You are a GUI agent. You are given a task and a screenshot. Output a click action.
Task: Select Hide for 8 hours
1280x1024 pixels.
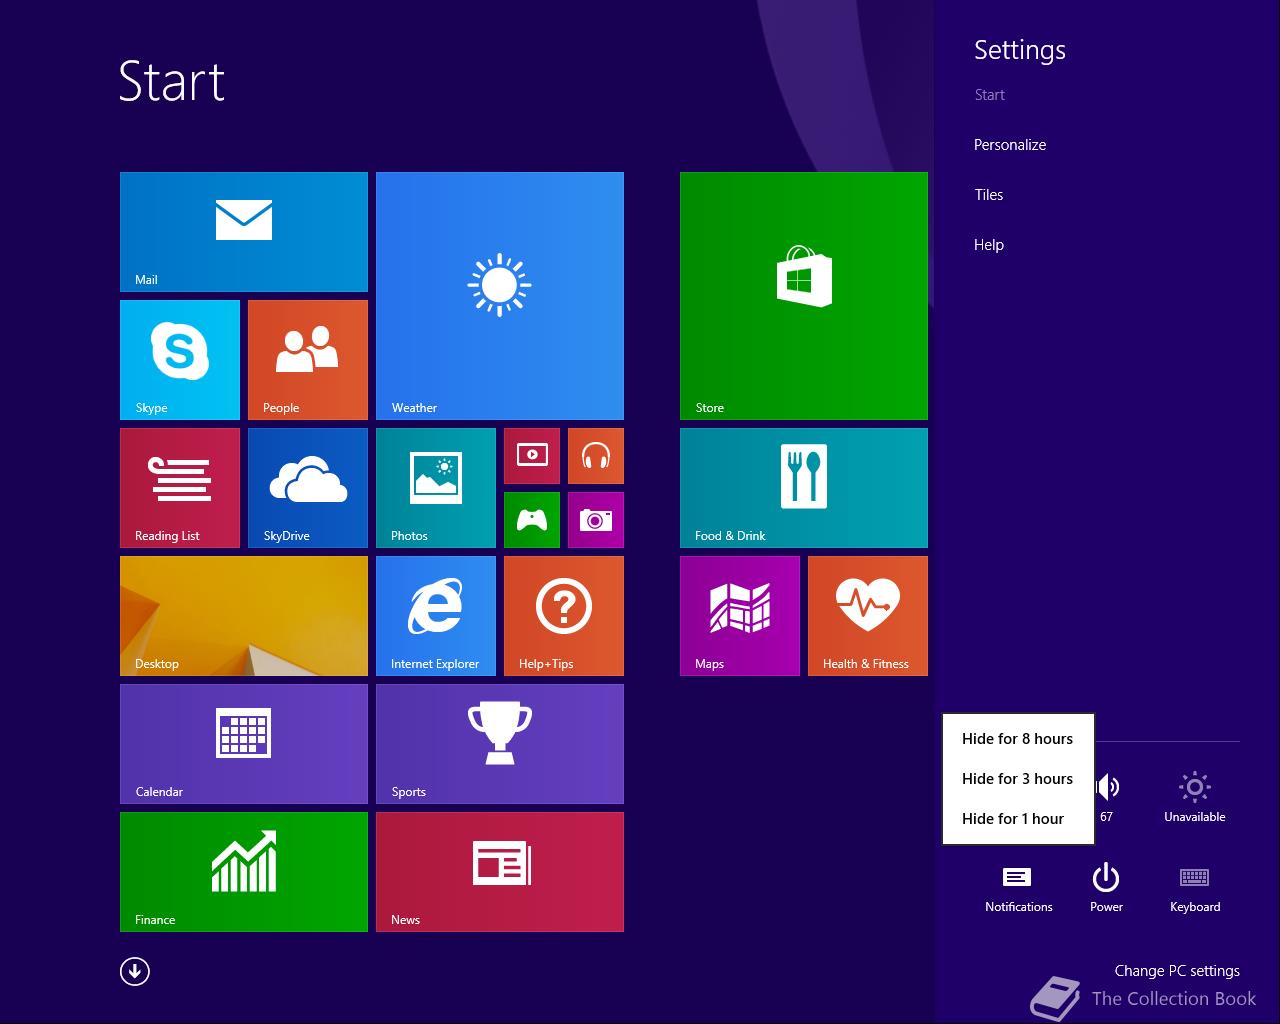[x=1018, y=739]
